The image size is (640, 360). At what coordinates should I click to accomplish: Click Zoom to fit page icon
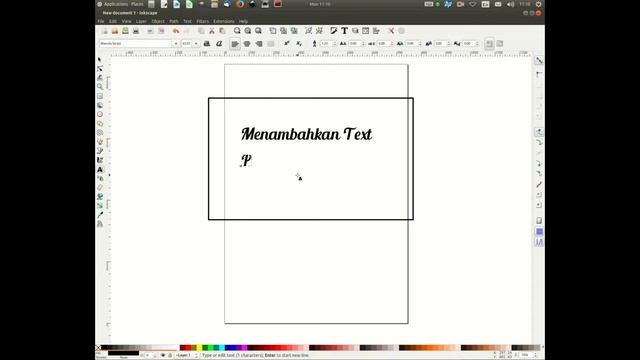[x=258, y=31]
